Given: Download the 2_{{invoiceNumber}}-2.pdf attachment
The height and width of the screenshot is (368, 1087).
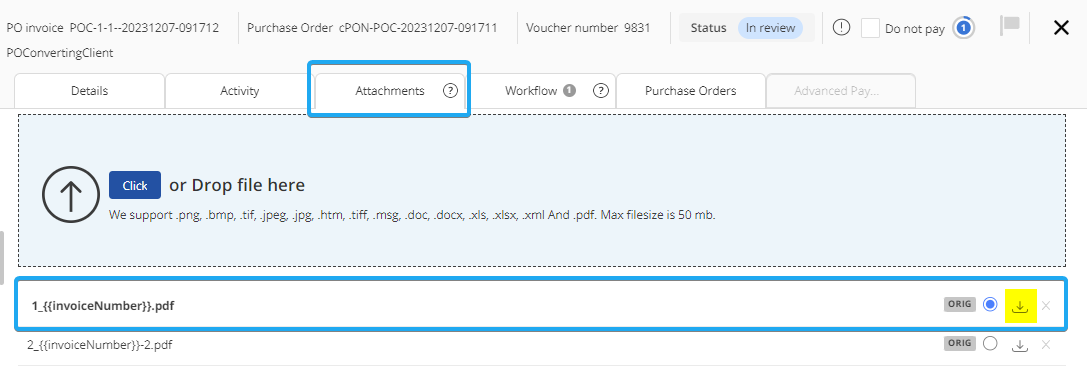Looking at the screenshot, I should pos(1019,345).
